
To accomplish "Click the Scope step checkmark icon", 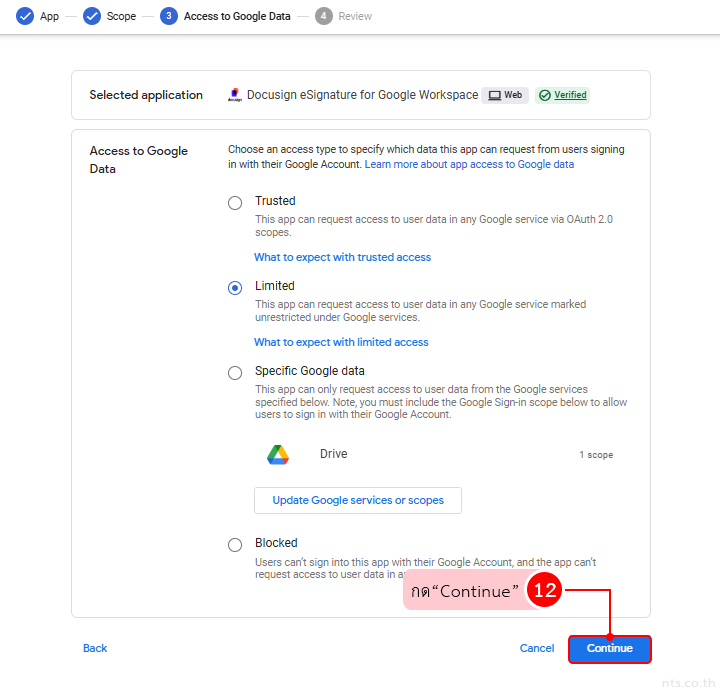I will (x=92, y=16).
